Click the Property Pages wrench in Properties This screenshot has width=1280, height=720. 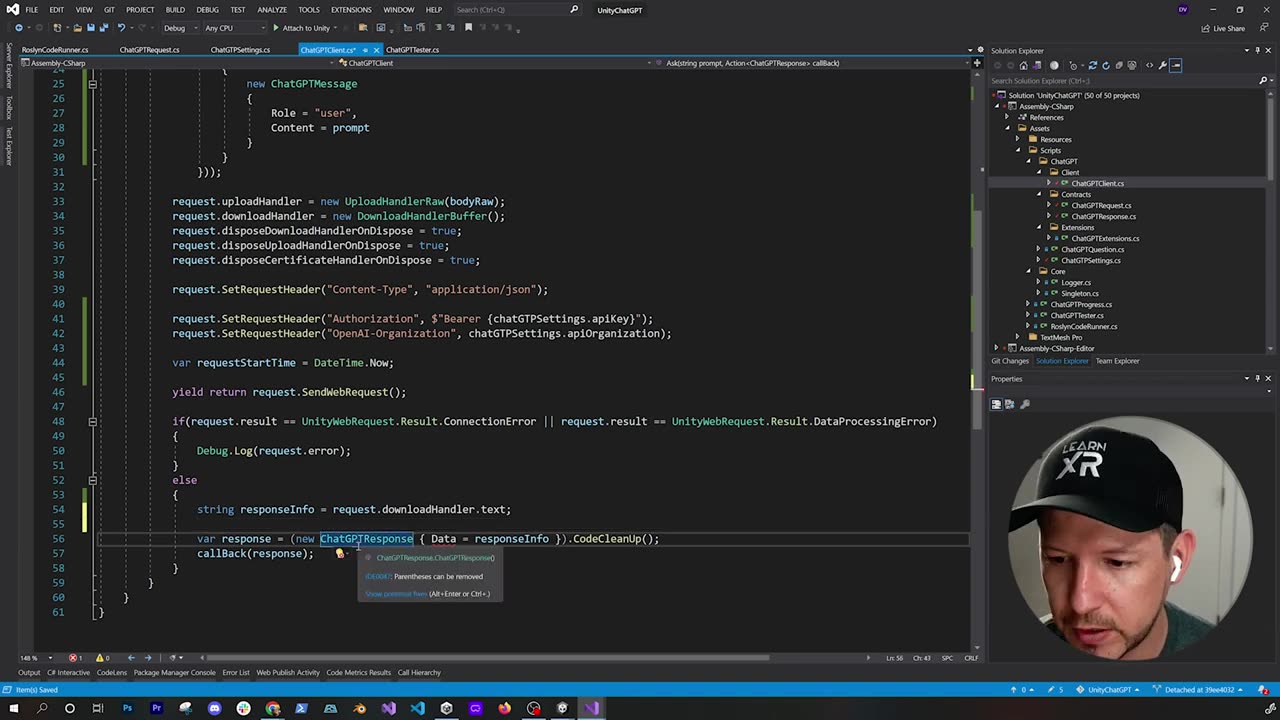click(1025, 404)
